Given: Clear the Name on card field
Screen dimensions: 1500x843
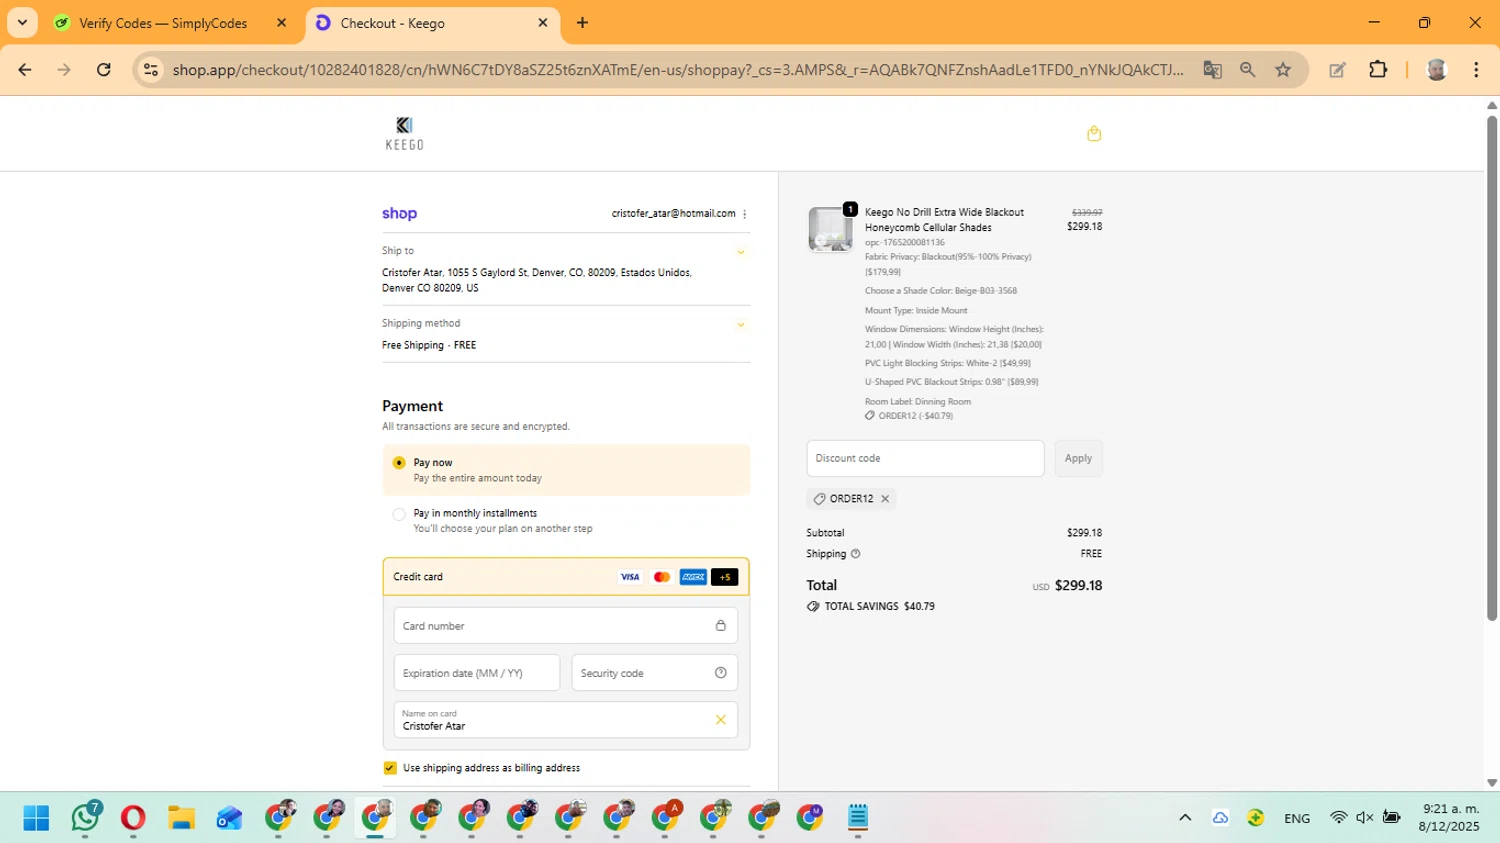Looking at the screenshot, I should tap(720, 720).
